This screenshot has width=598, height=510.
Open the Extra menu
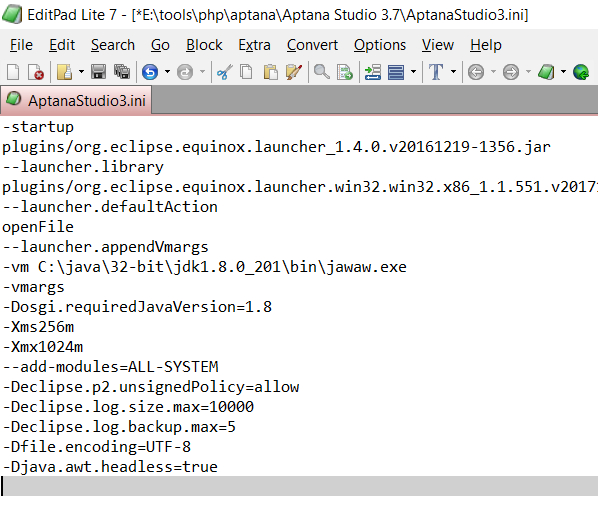(254, 45)
